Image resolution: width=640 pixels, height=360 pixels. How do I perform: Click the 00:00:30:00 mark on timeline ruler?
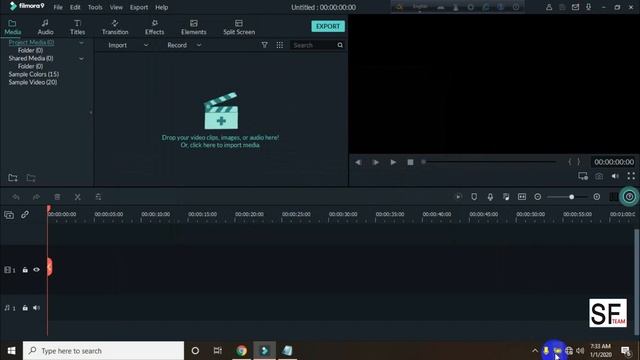click(x=343, y=214)
